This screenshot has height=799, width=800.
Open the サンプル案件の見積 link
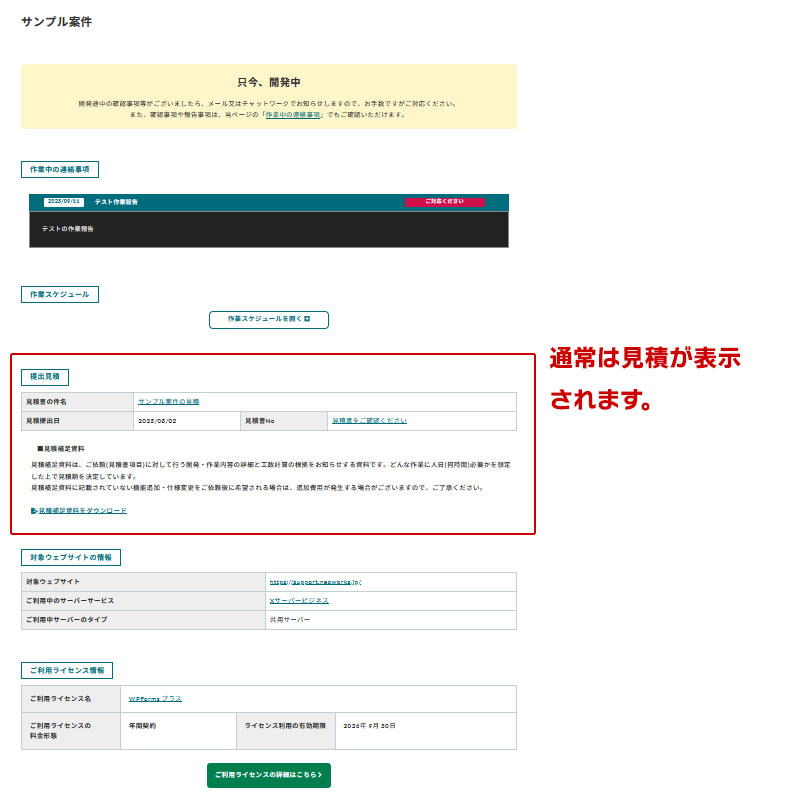tap(172, 399)
